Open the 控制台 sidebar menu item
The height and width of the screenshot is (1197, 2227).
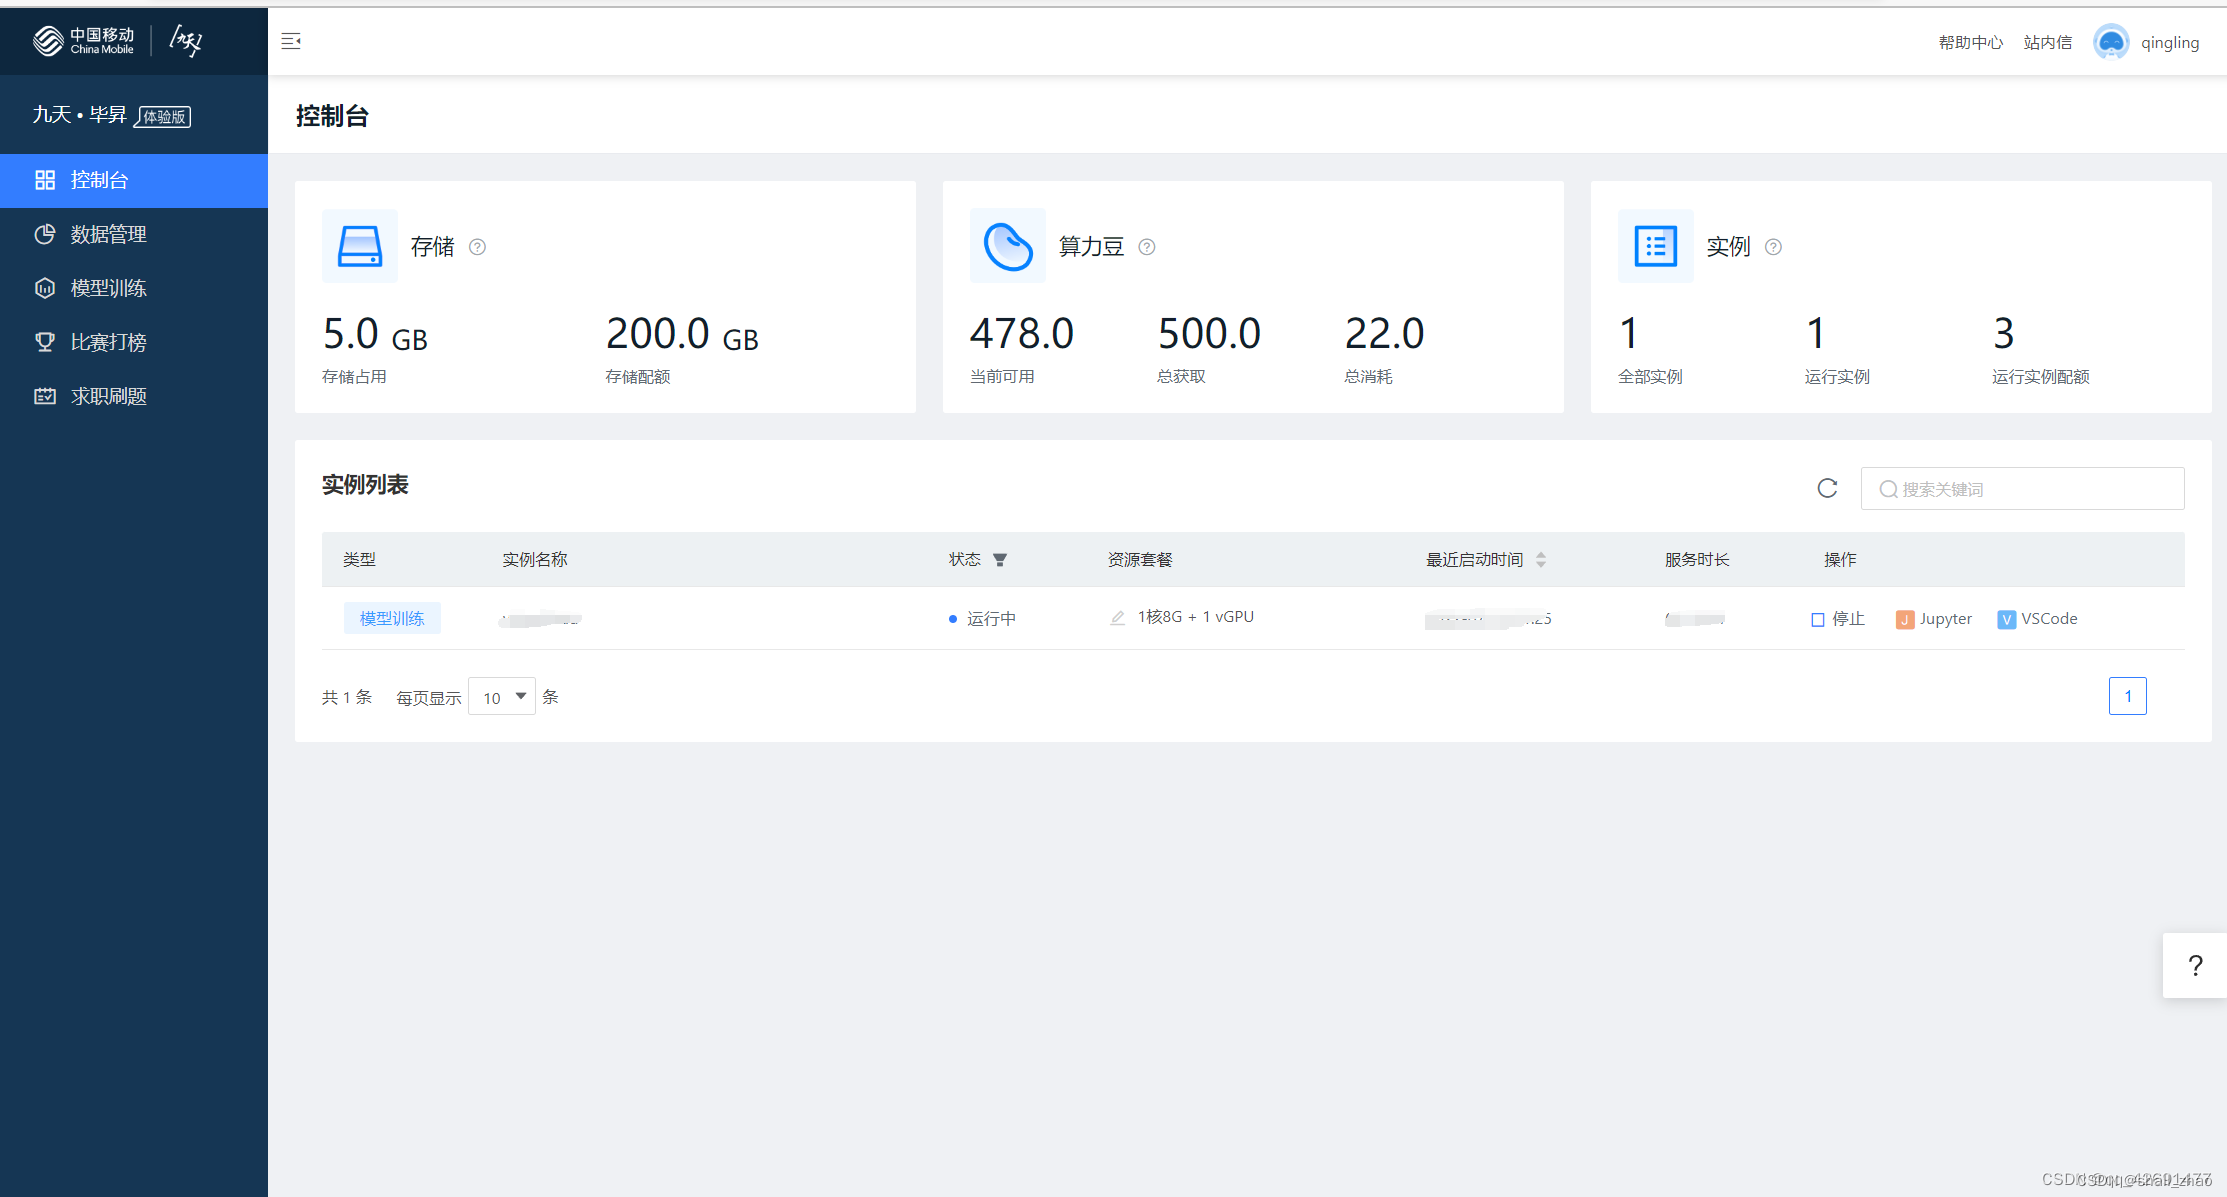point(134,180)
